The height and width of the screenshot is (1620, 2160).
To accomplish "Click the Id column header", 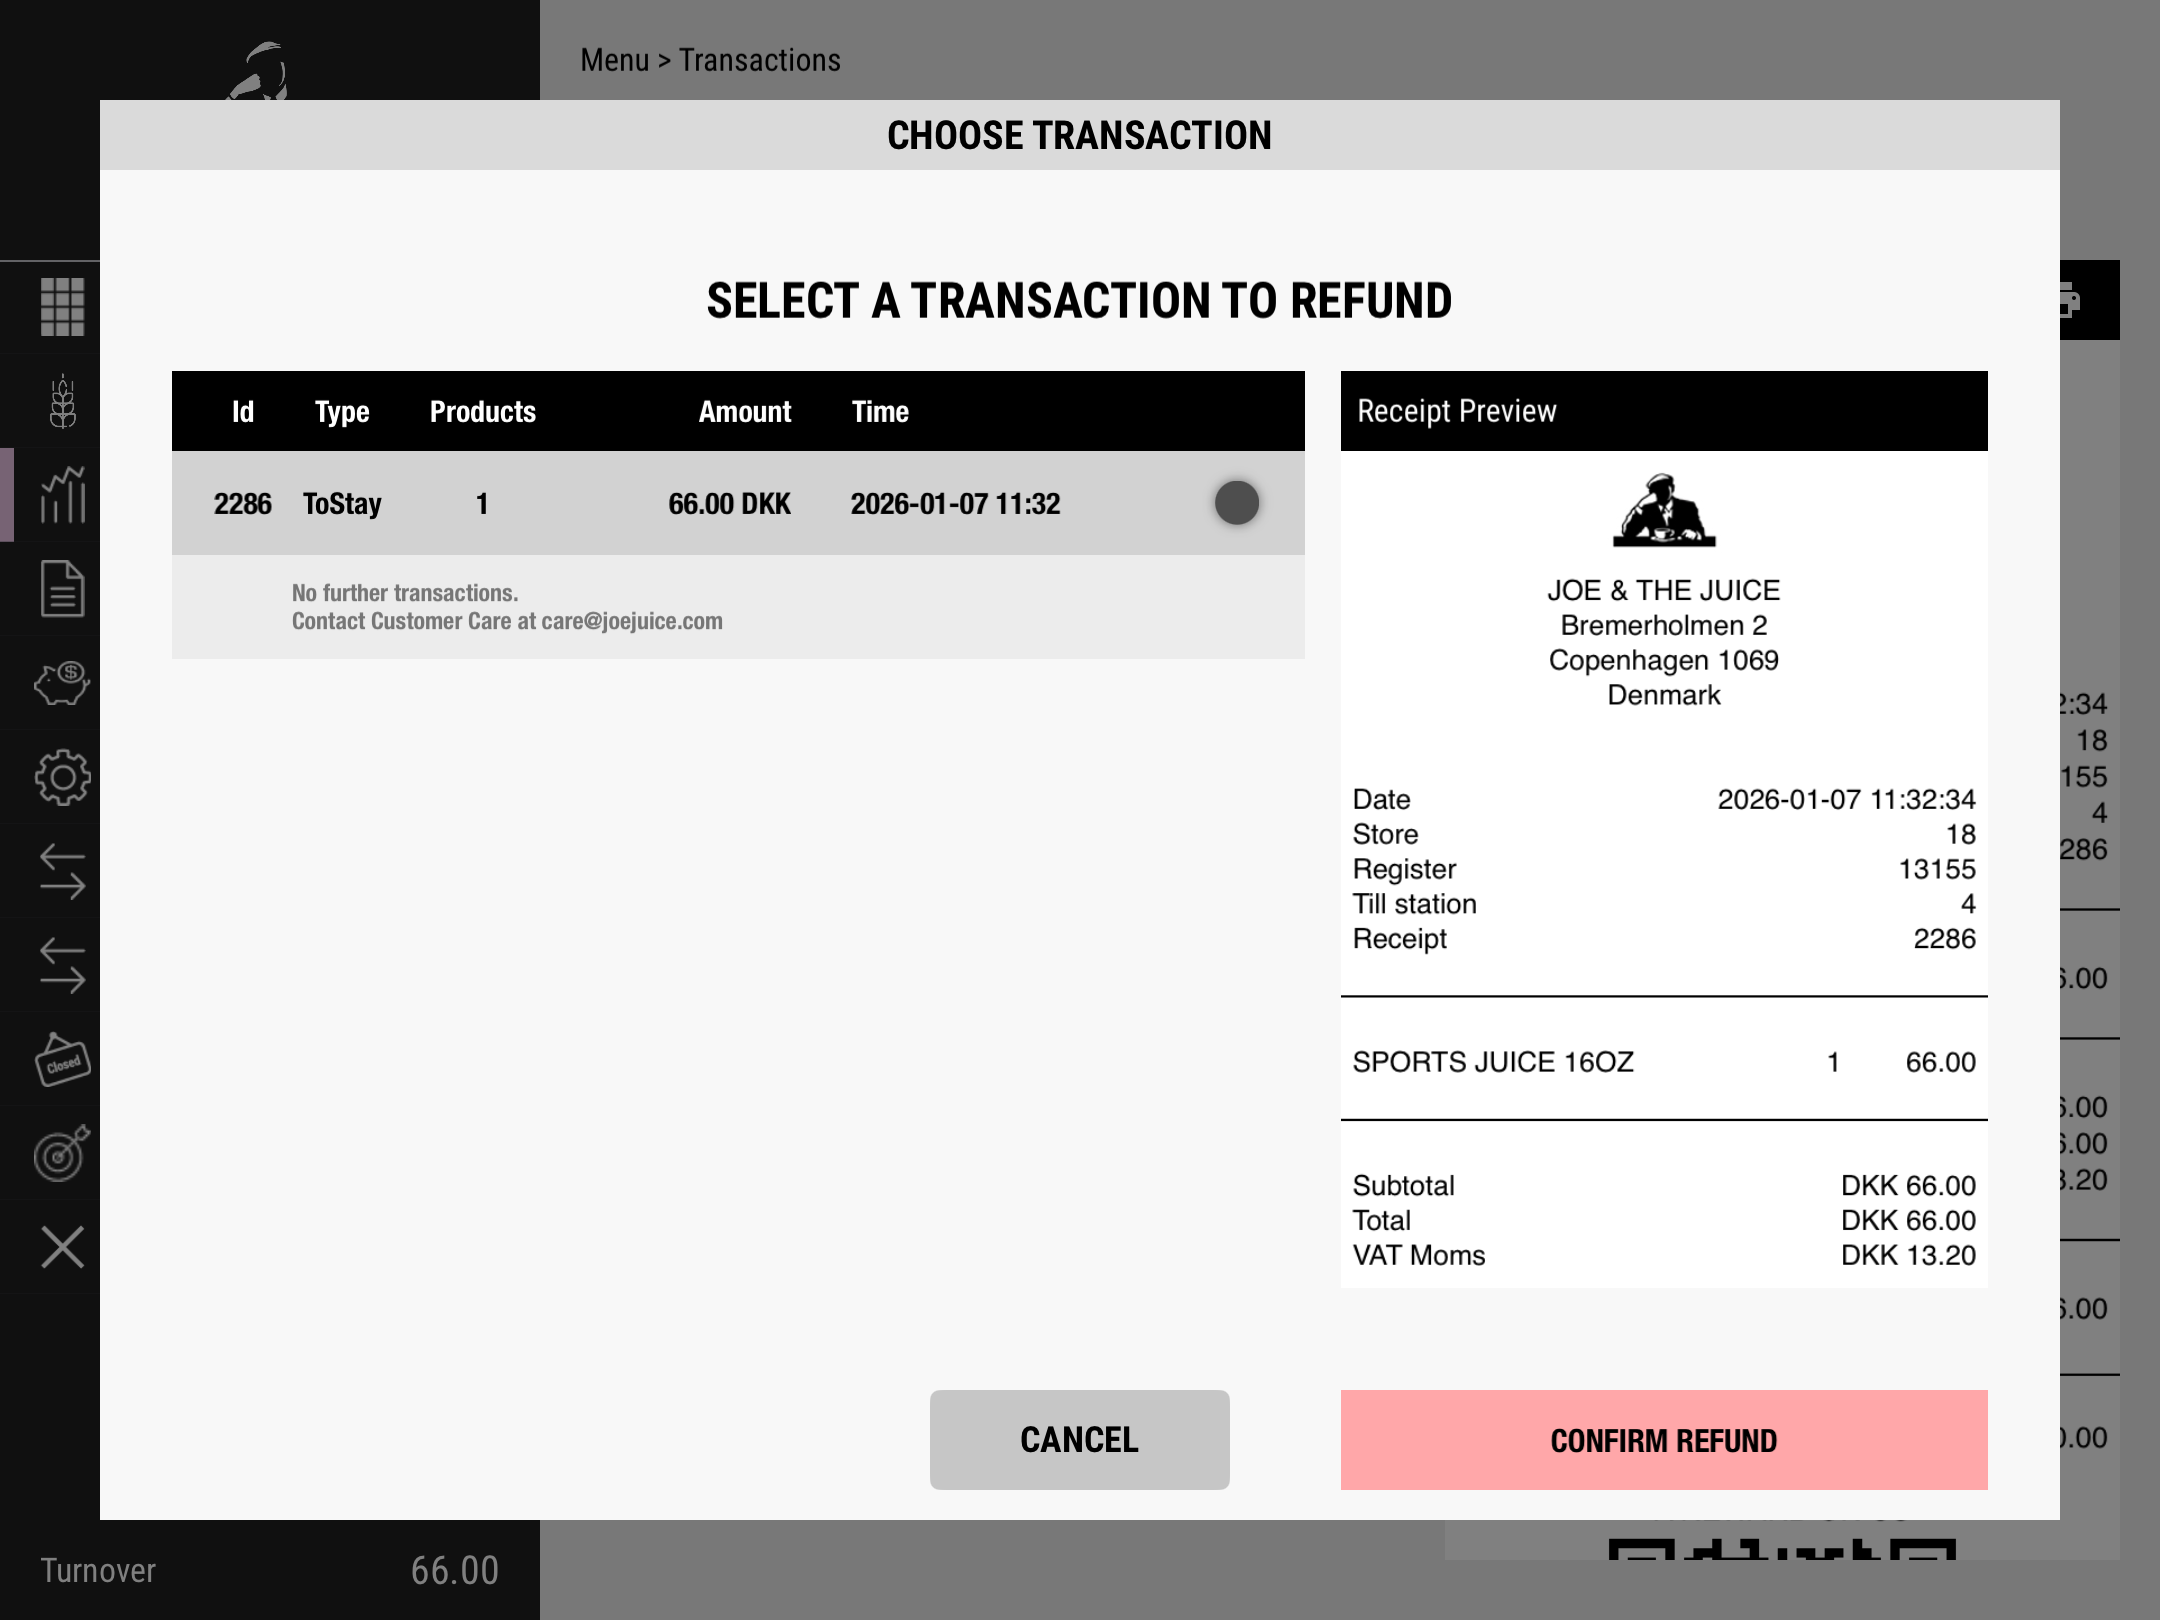I will click(x=242, y=412).
